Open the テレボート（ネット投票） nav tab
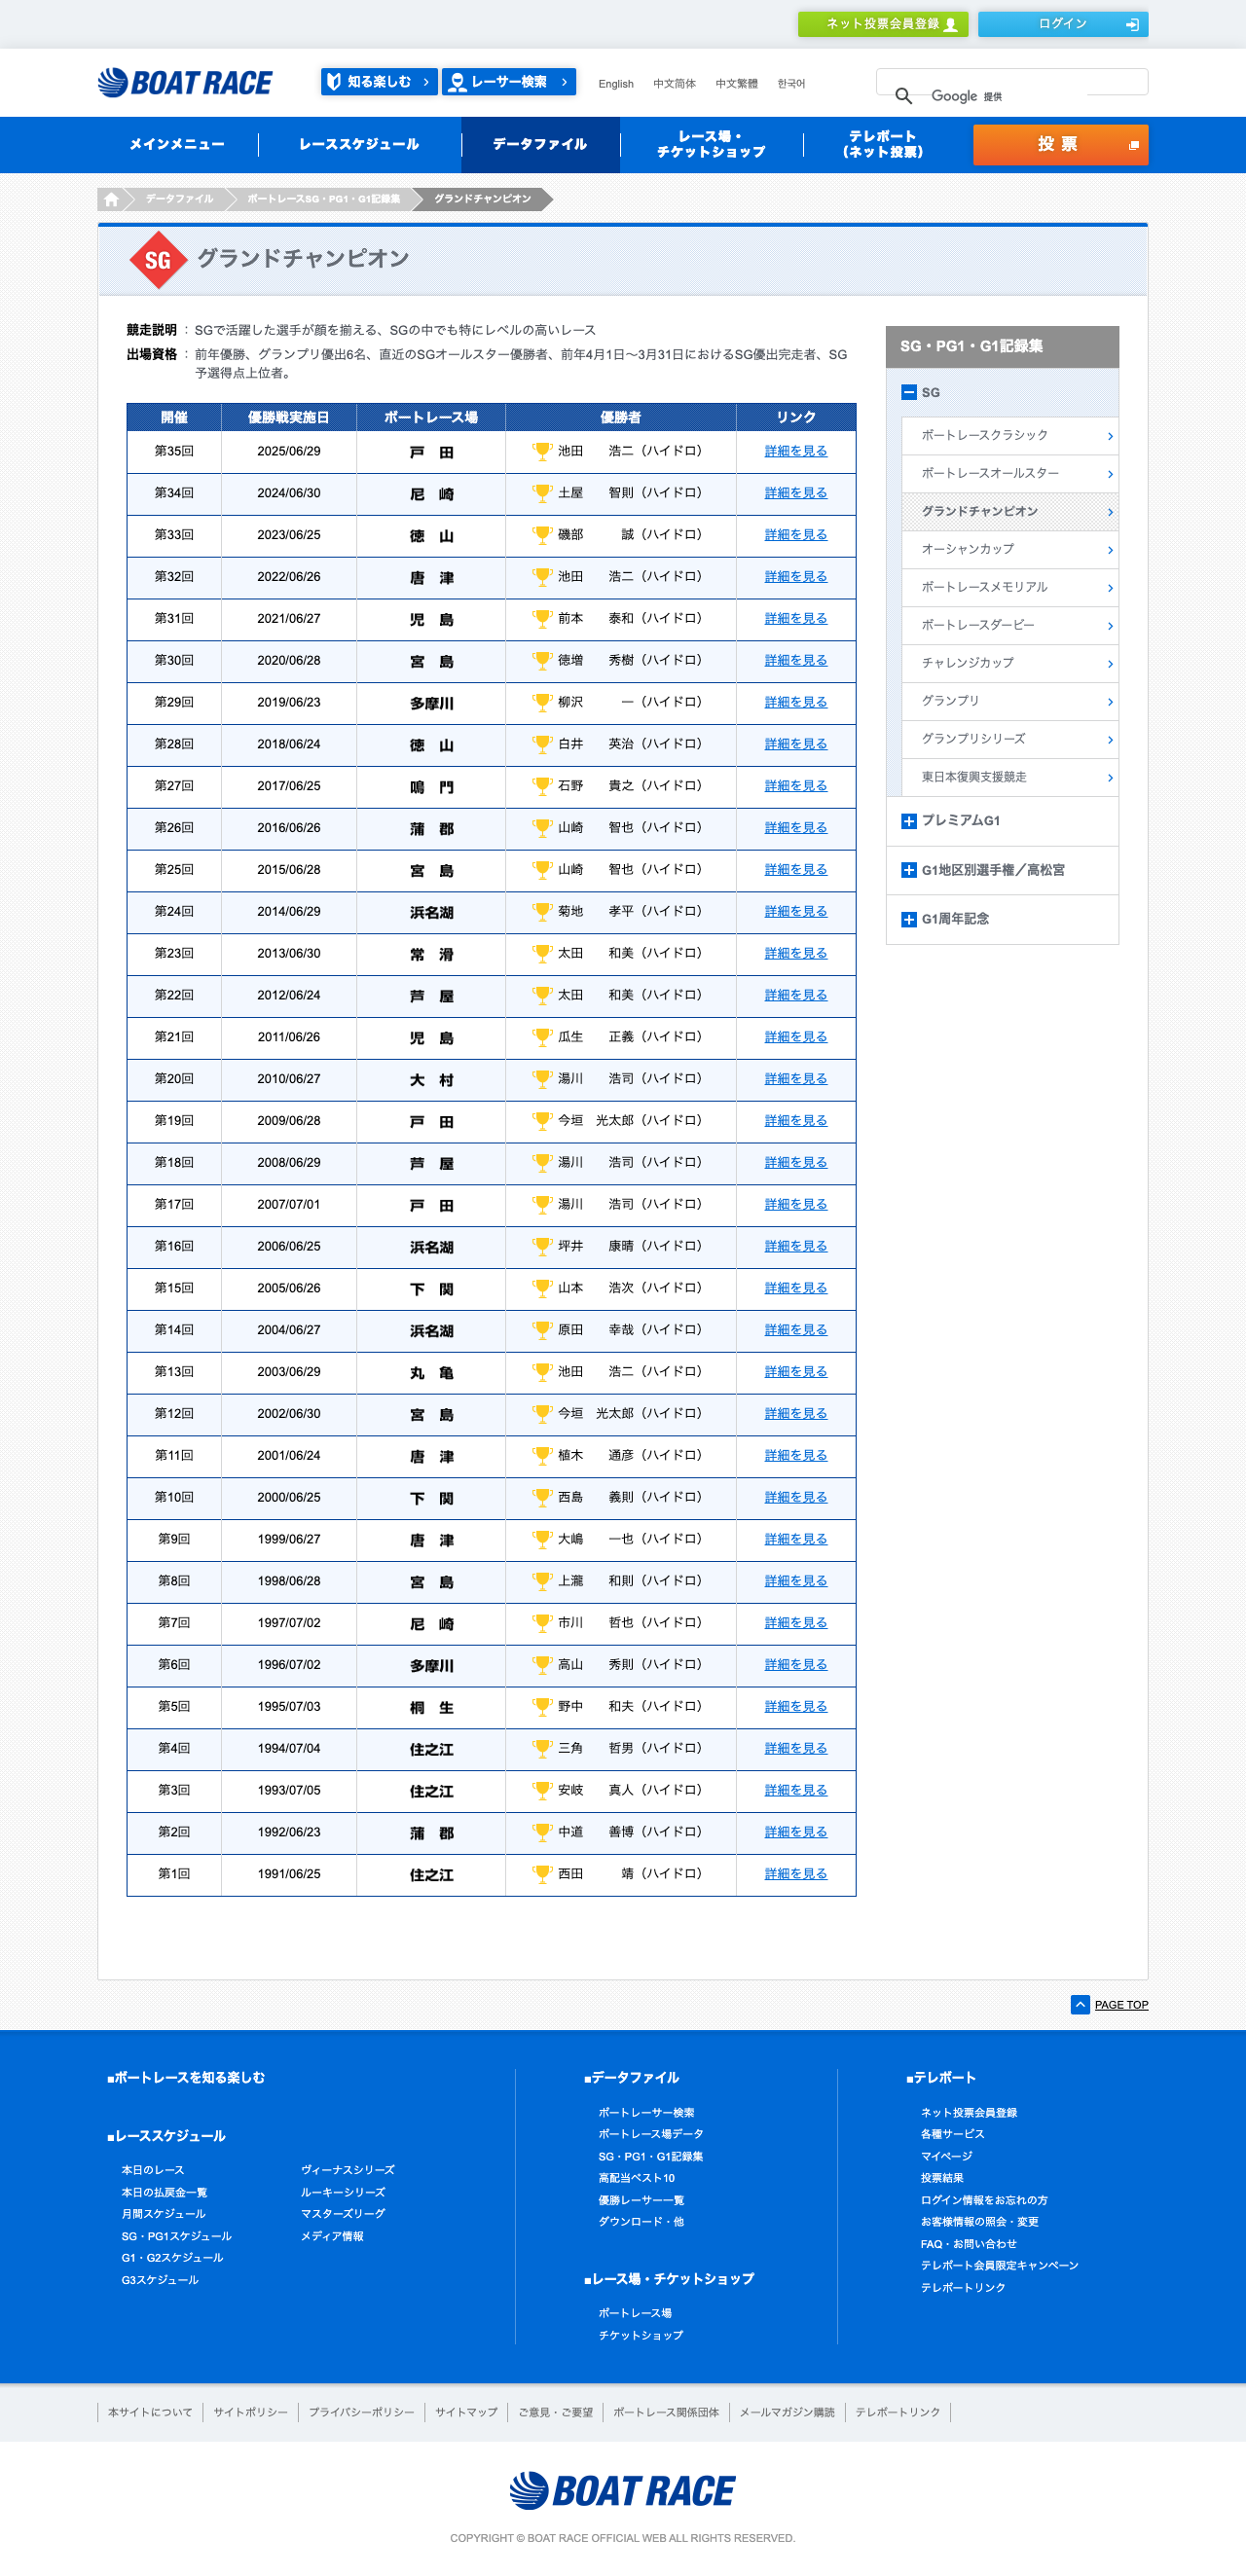This screenshot has height=2576, width=1246. pos(883,145)
